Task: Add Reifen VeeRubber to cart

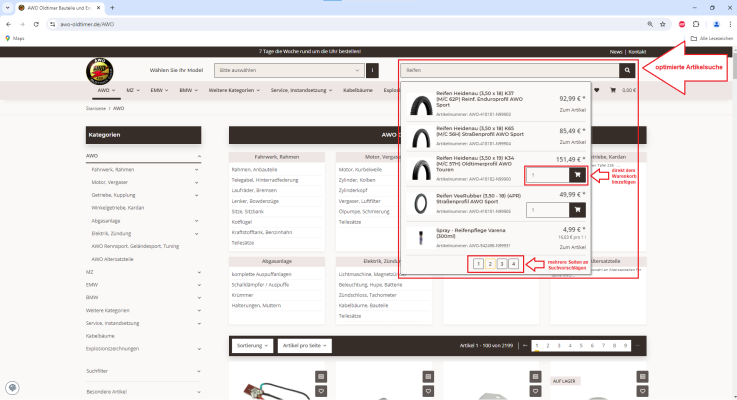Action: pyautogui.click(x=577, y=210)
